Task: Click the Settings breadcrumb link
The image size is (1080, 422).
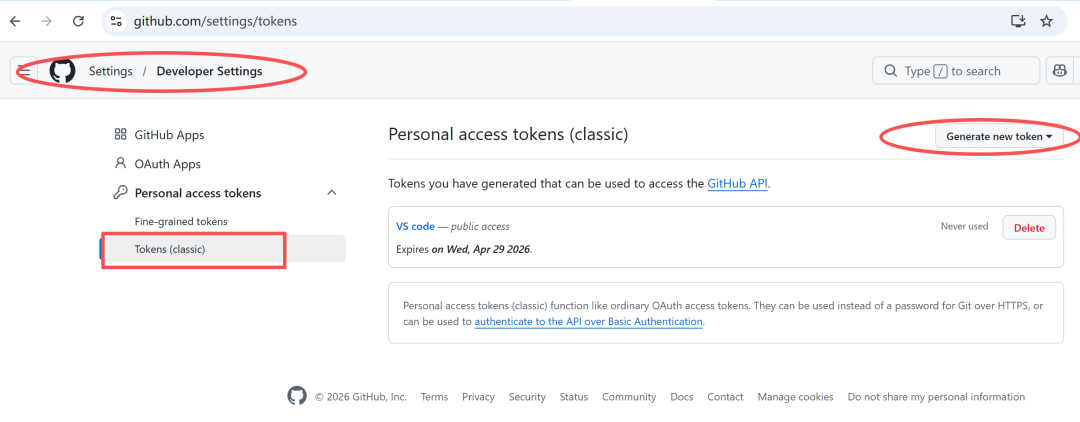Action: coord(110,71)
